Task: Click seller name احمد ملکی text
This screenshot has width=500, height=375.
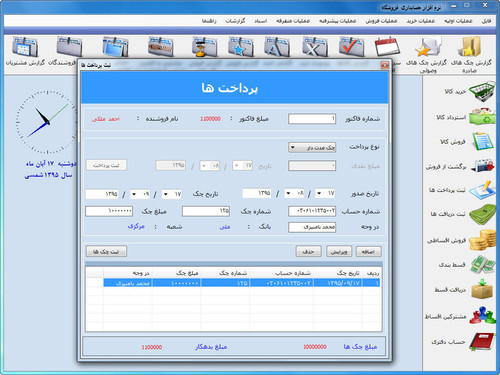Action: [x=106, y=119]
